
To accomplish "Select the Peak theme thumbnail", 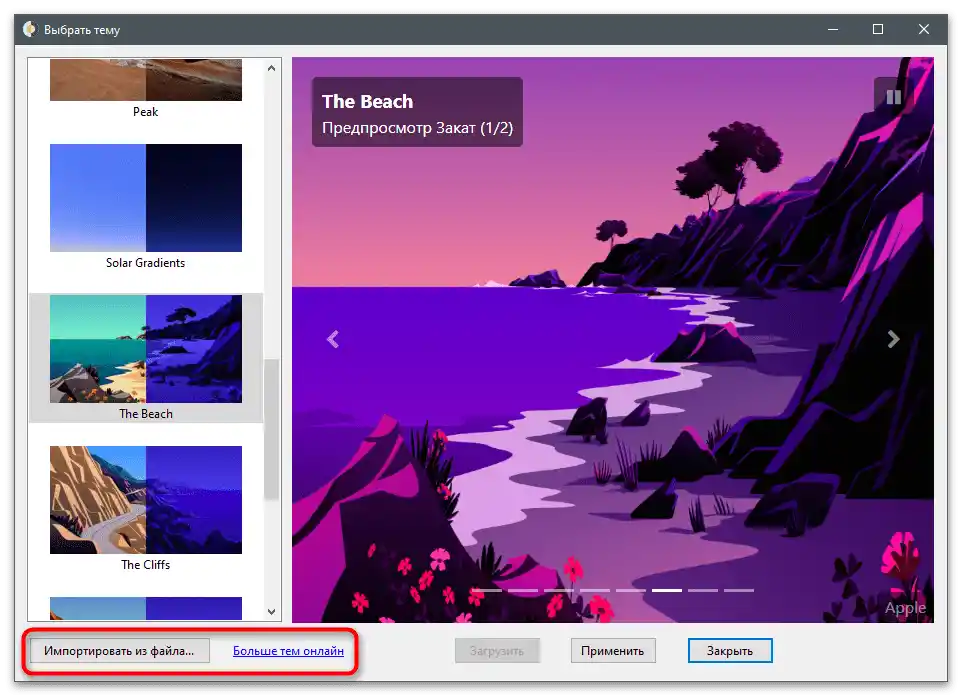I will 146,80.
